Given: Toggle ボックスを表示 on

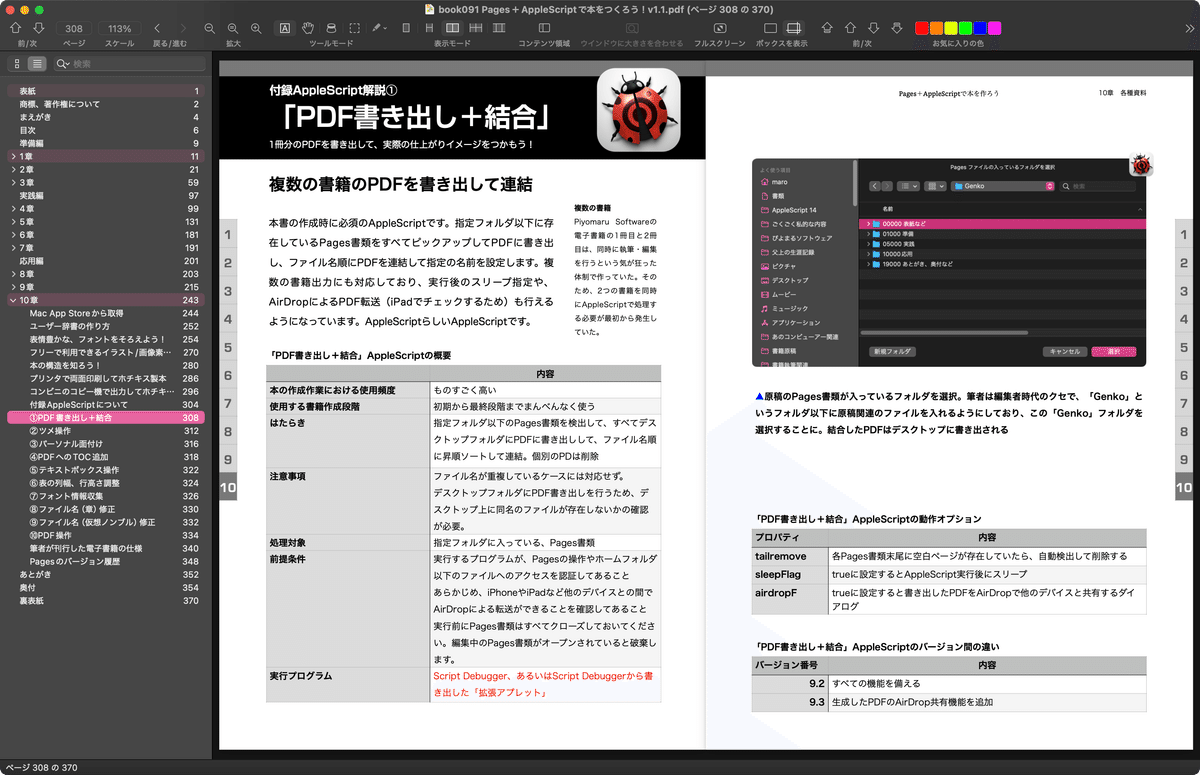Looking at the screenshot, I should coord(769,27).
